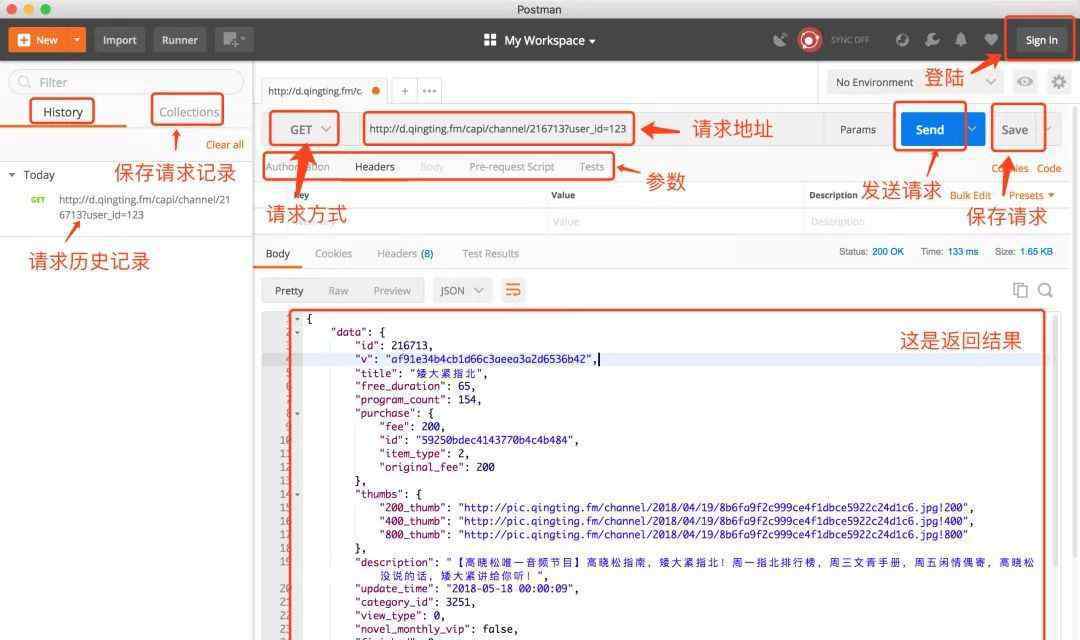Click the workspace grid icon

tap(490, 40)
